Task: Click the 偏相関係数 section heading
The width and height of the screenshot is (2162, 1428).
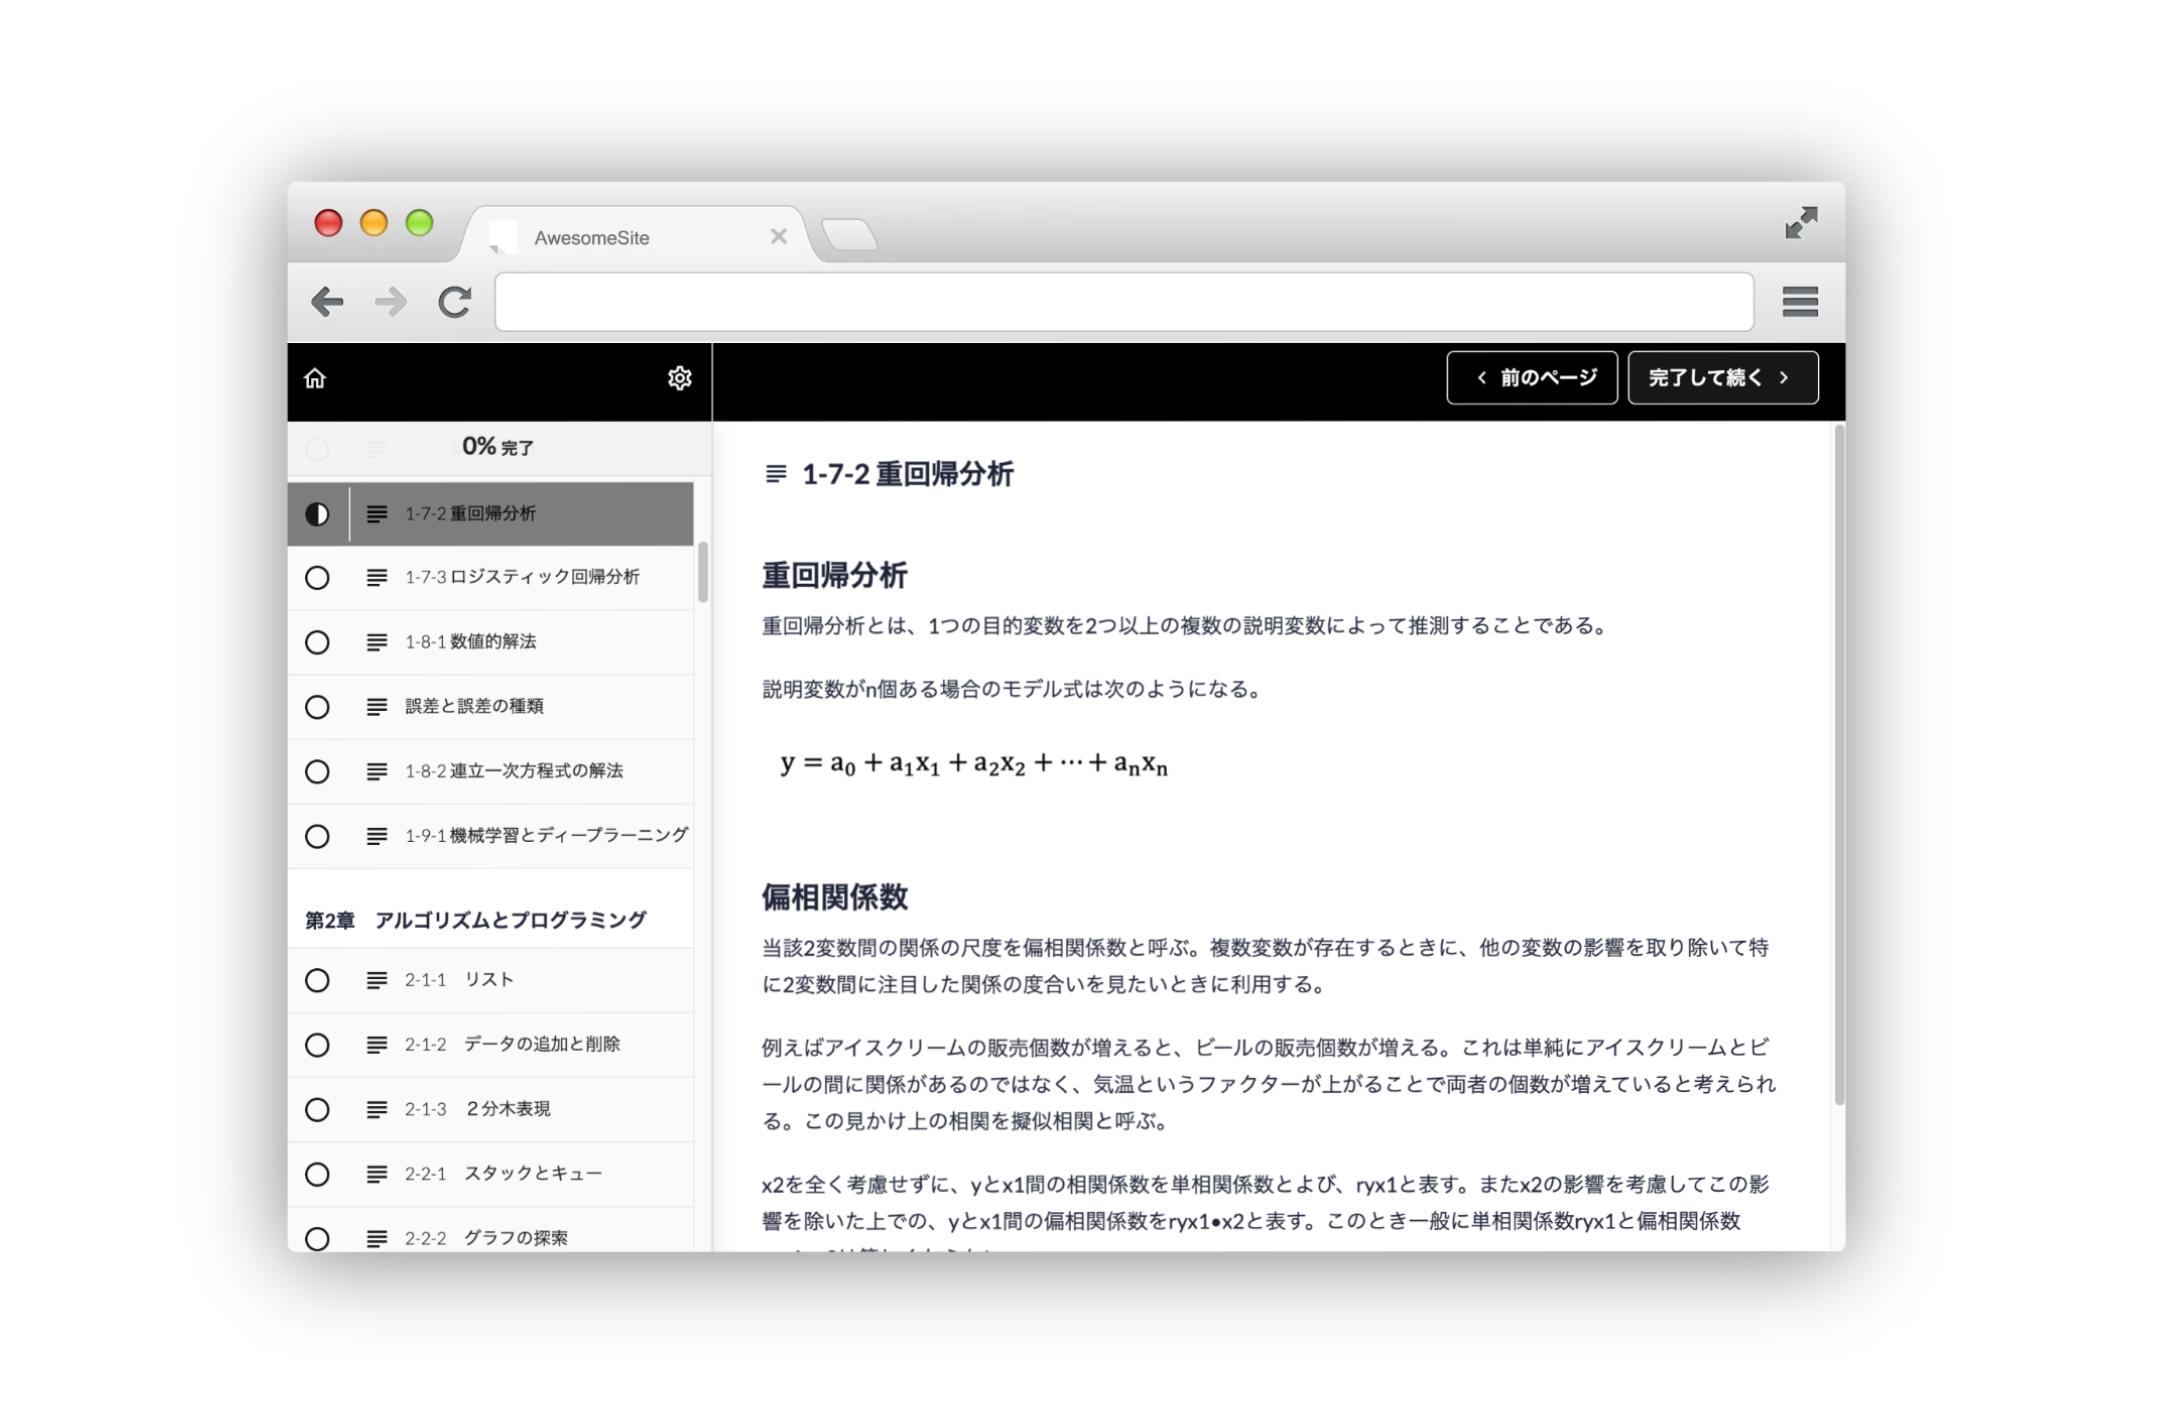Action: (x=834, y=897)
